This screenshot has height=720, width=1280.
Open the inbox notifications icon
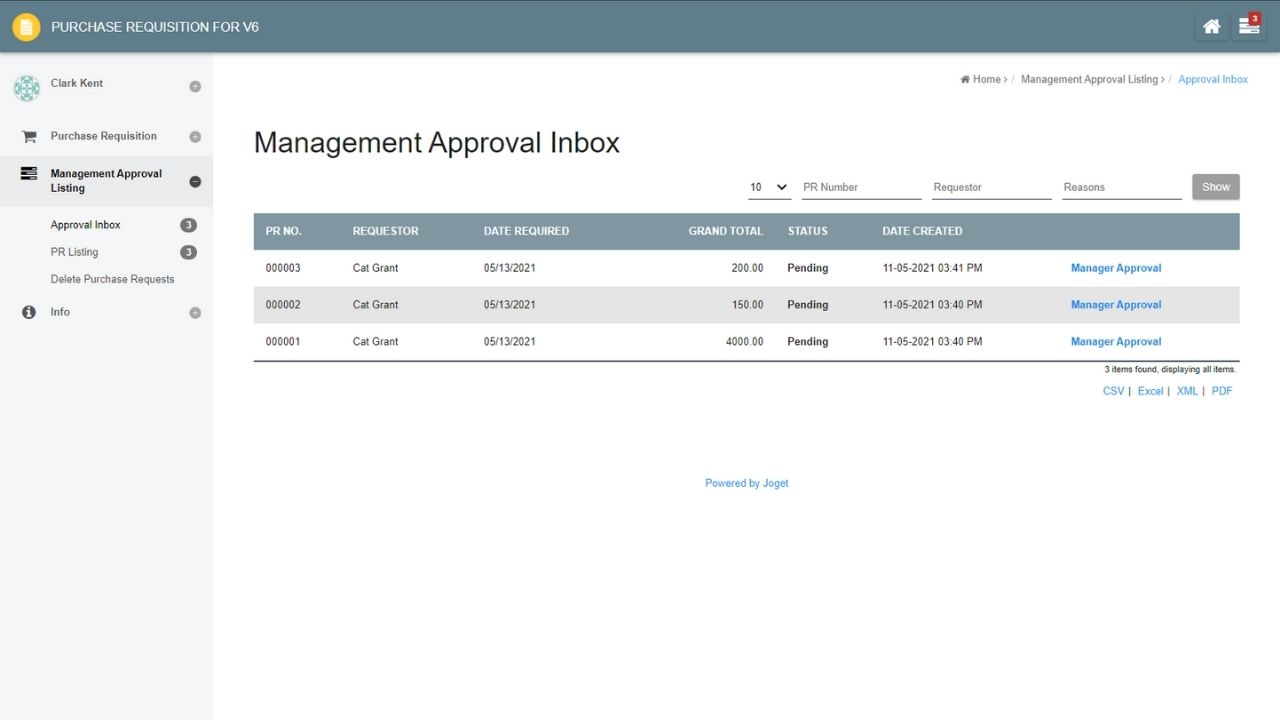(x=1249, y=27)
